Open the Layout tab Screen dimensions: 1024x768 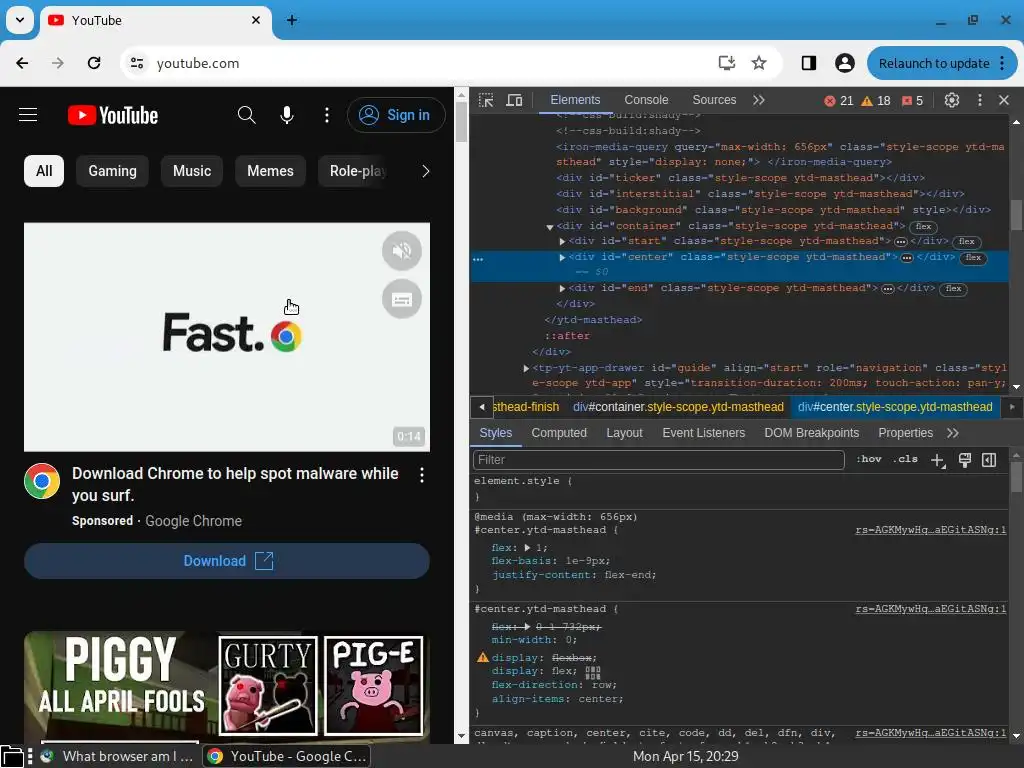click(x=624, y=433)
